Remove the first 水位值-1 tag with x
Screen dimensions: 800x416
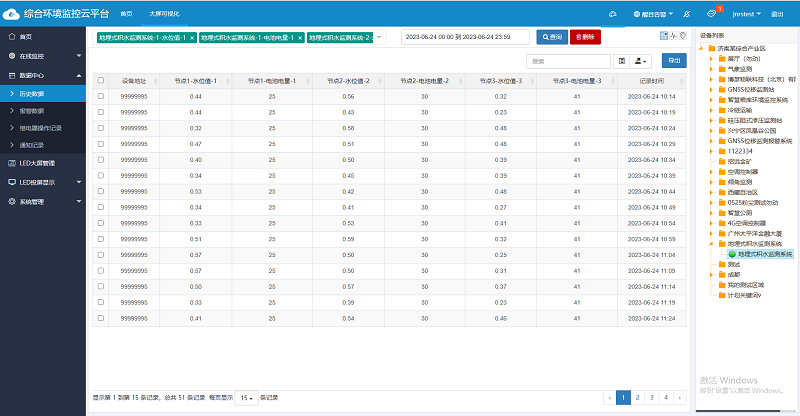tap(192, 37)
